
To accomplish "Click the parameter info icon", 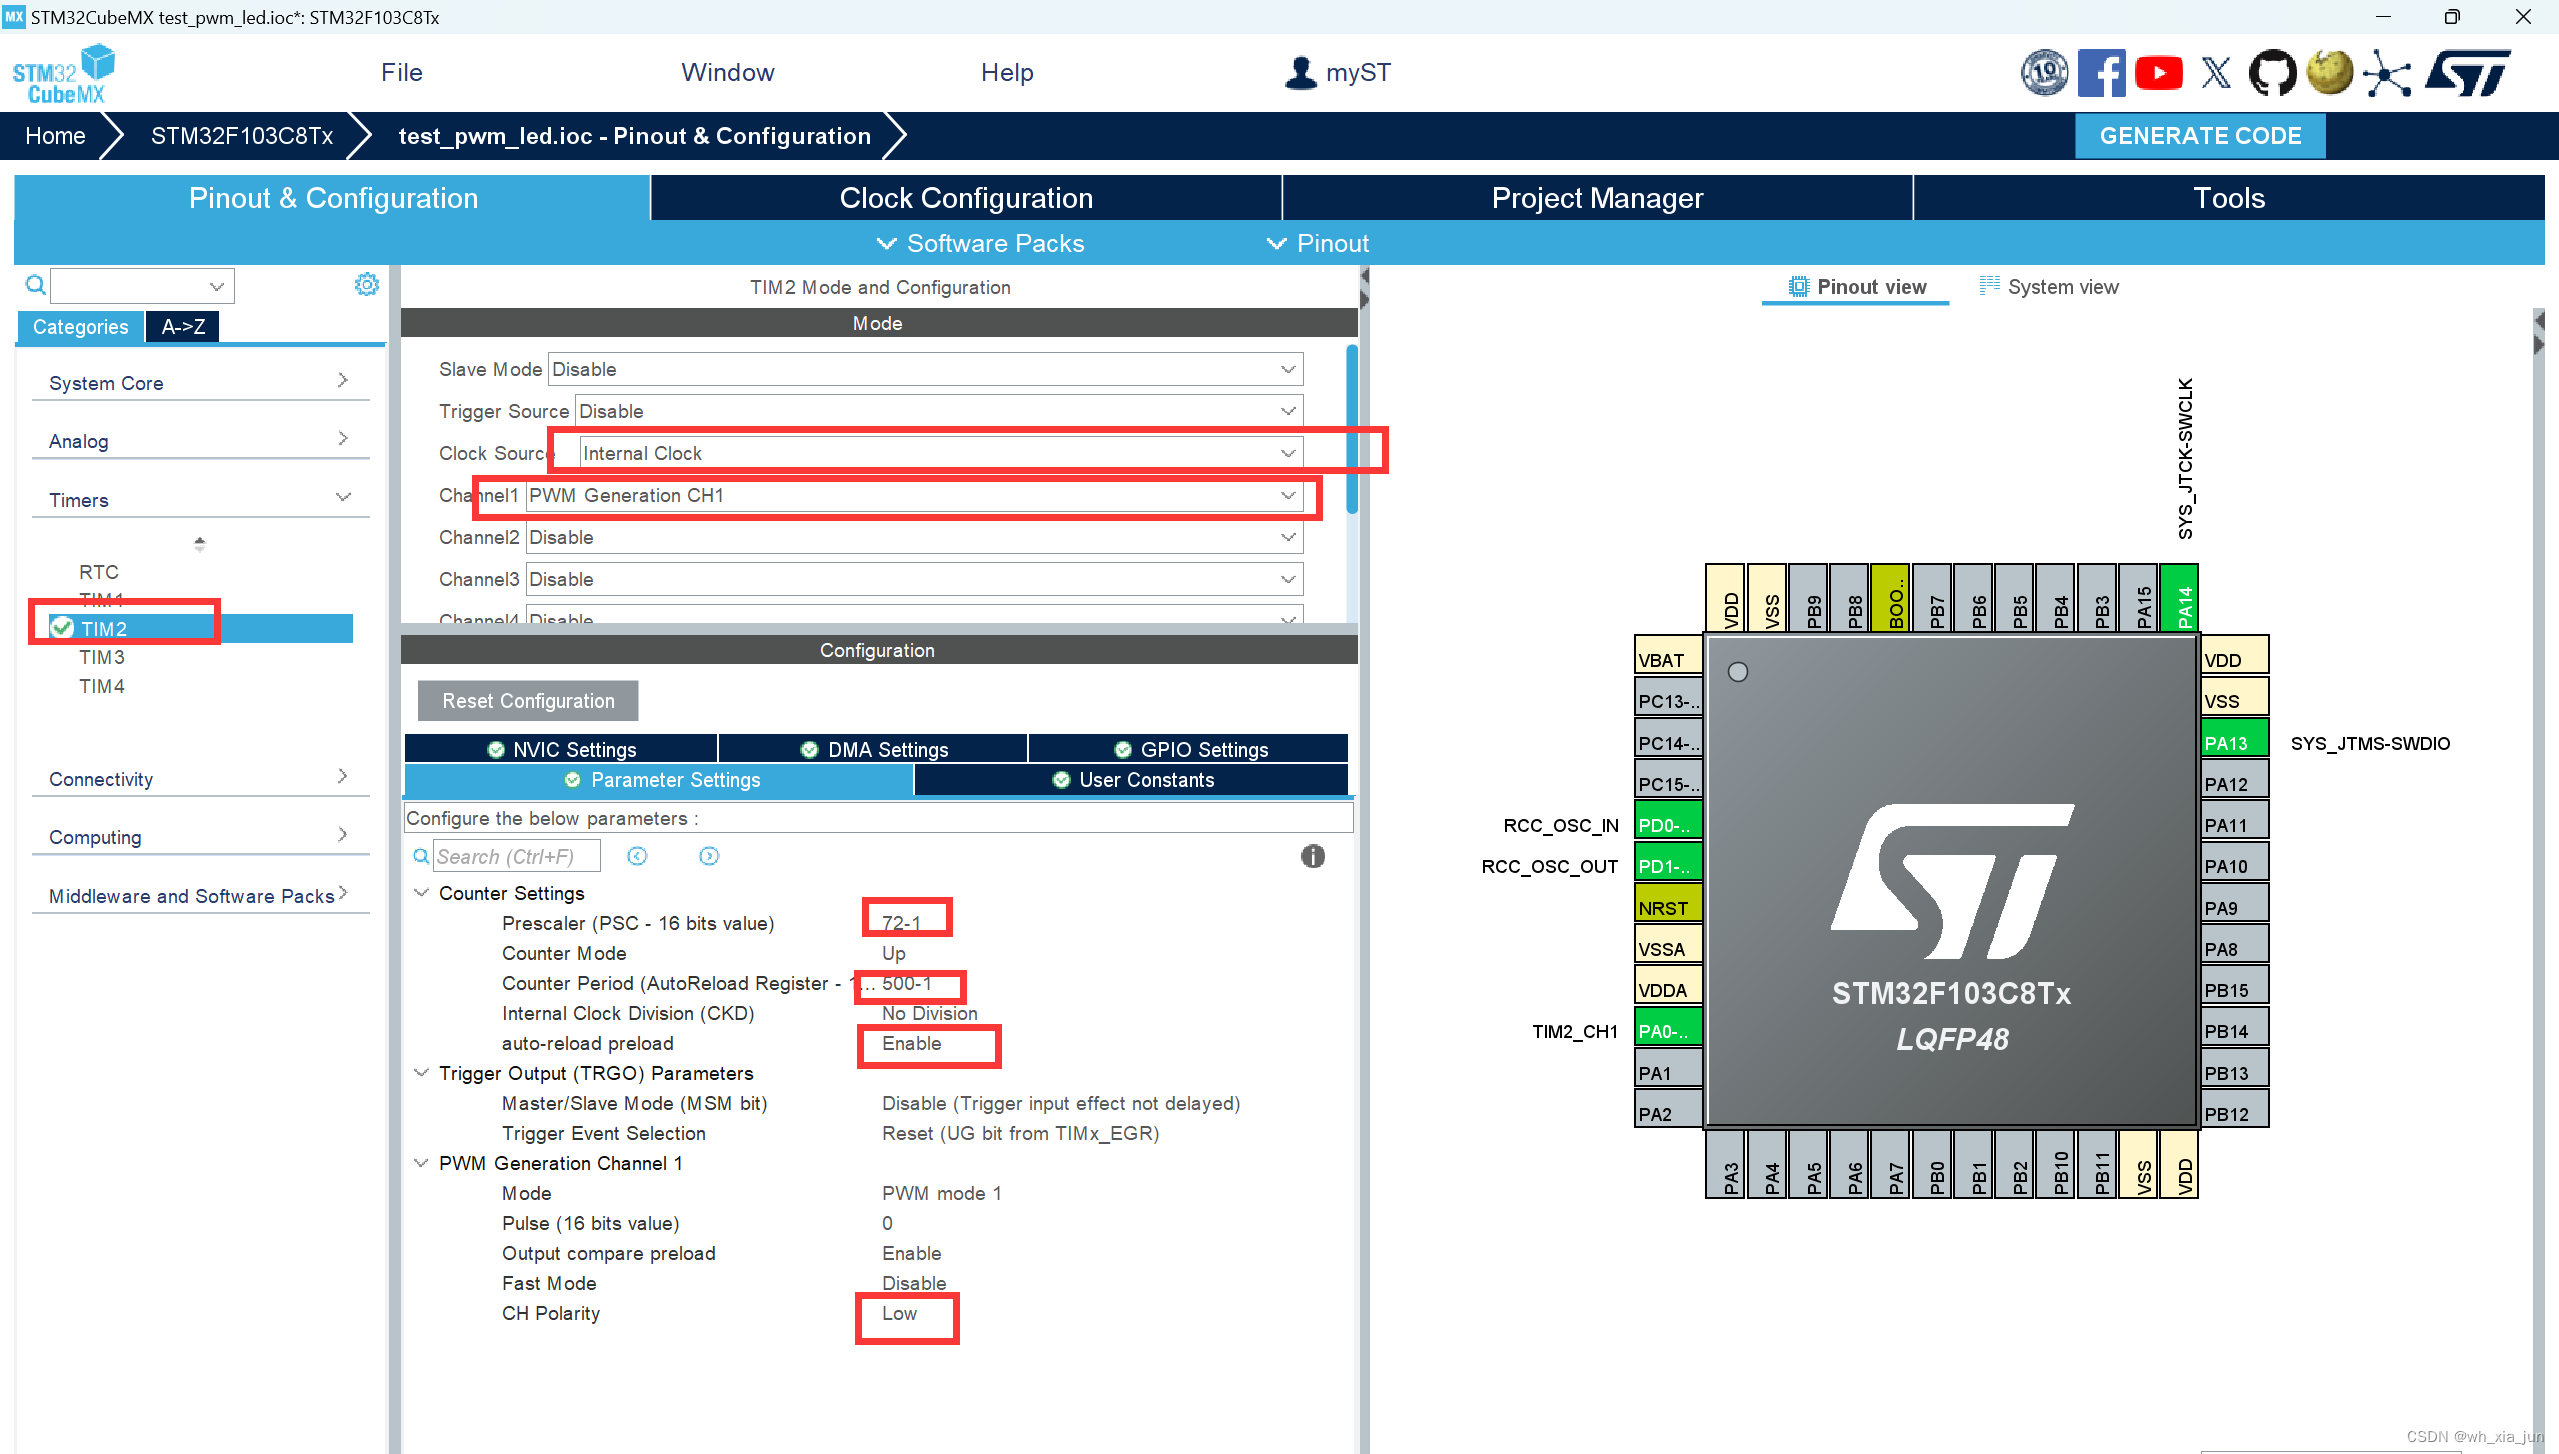I will point(1312,856).
